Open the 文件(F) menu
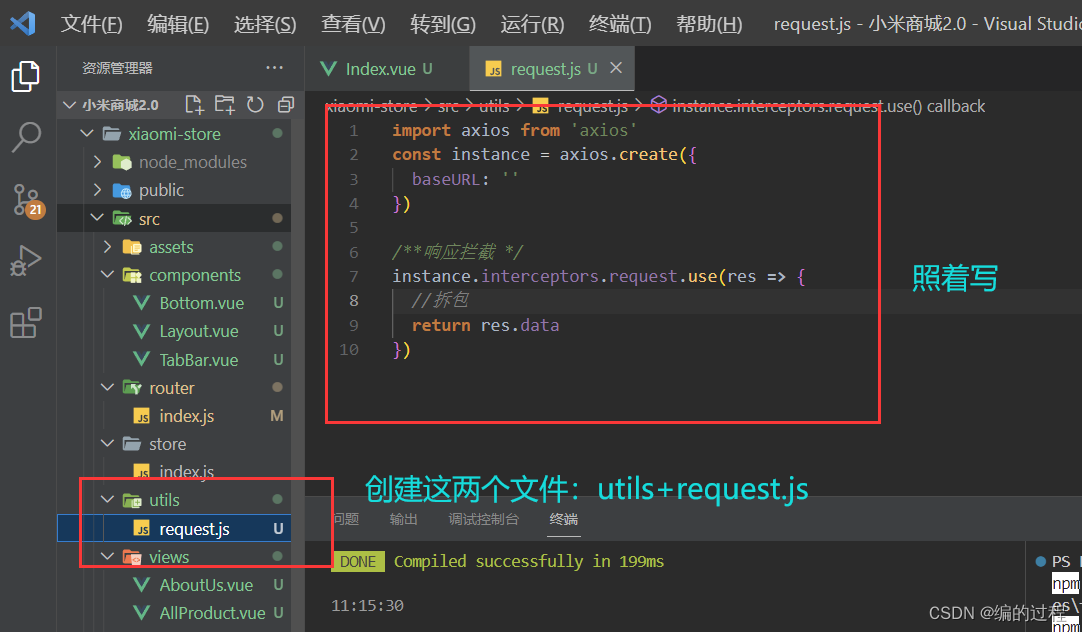This screenshot has width=1082, height=632. pyautogui.click(x=91, y=25)
